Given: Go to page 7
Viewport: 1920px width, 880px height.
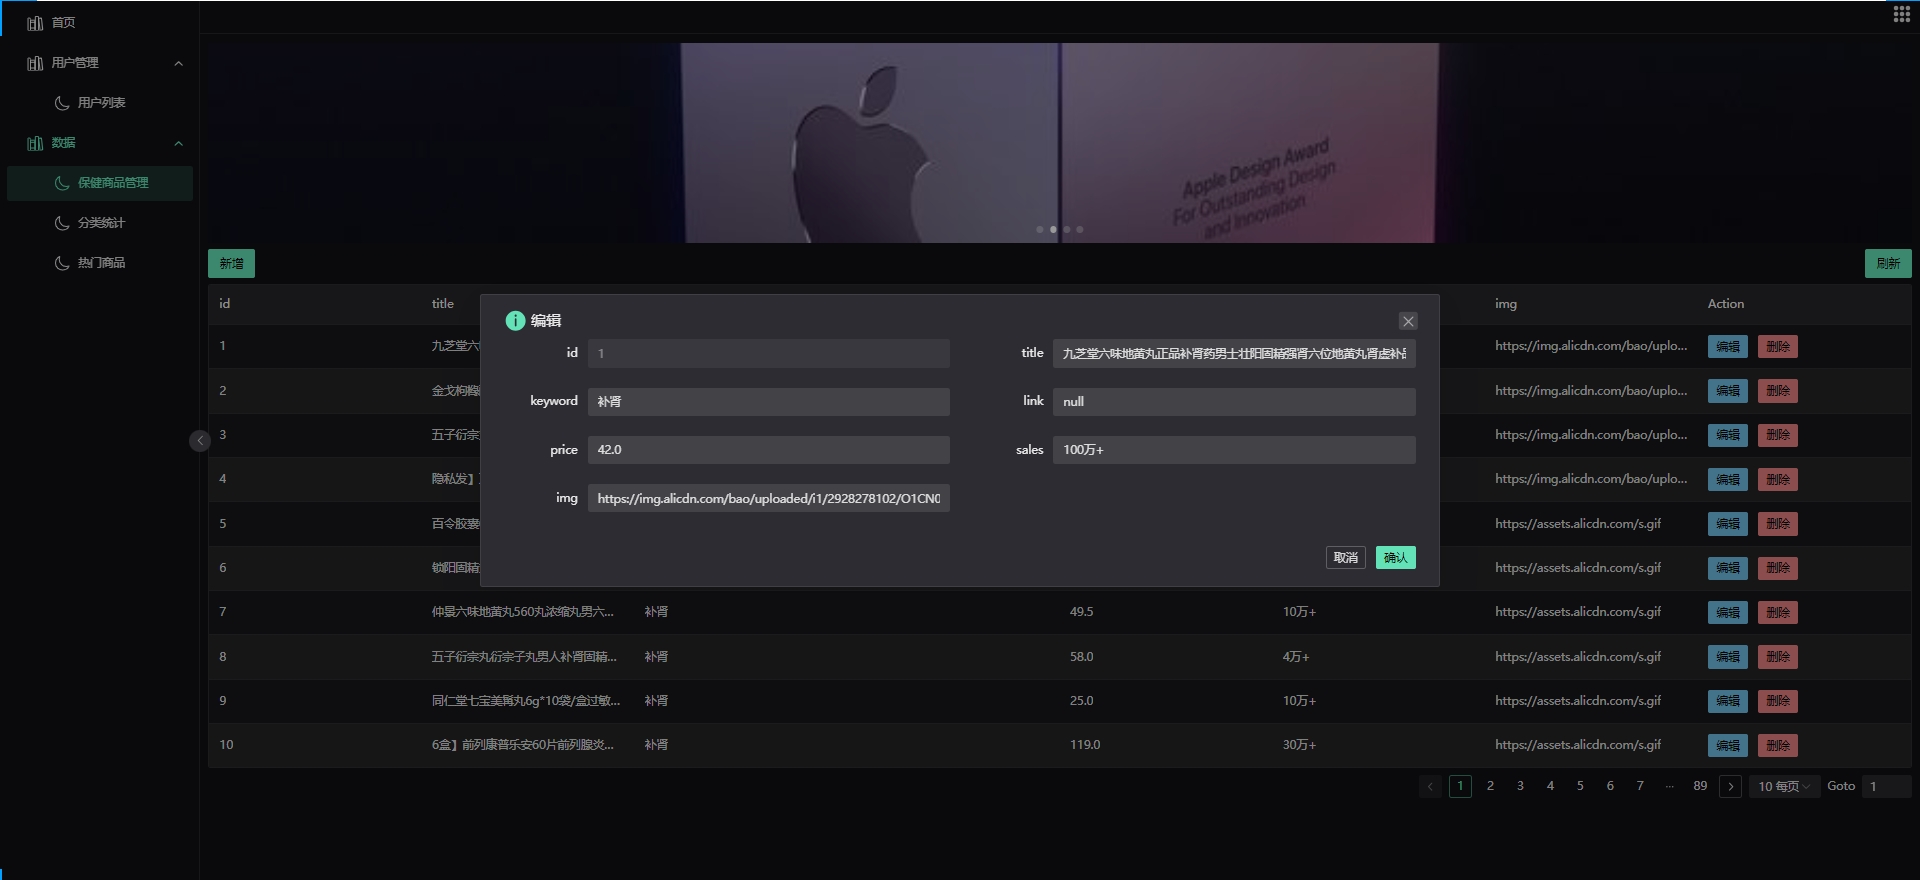Looking at the screenshot, I should coord(1640,787).
